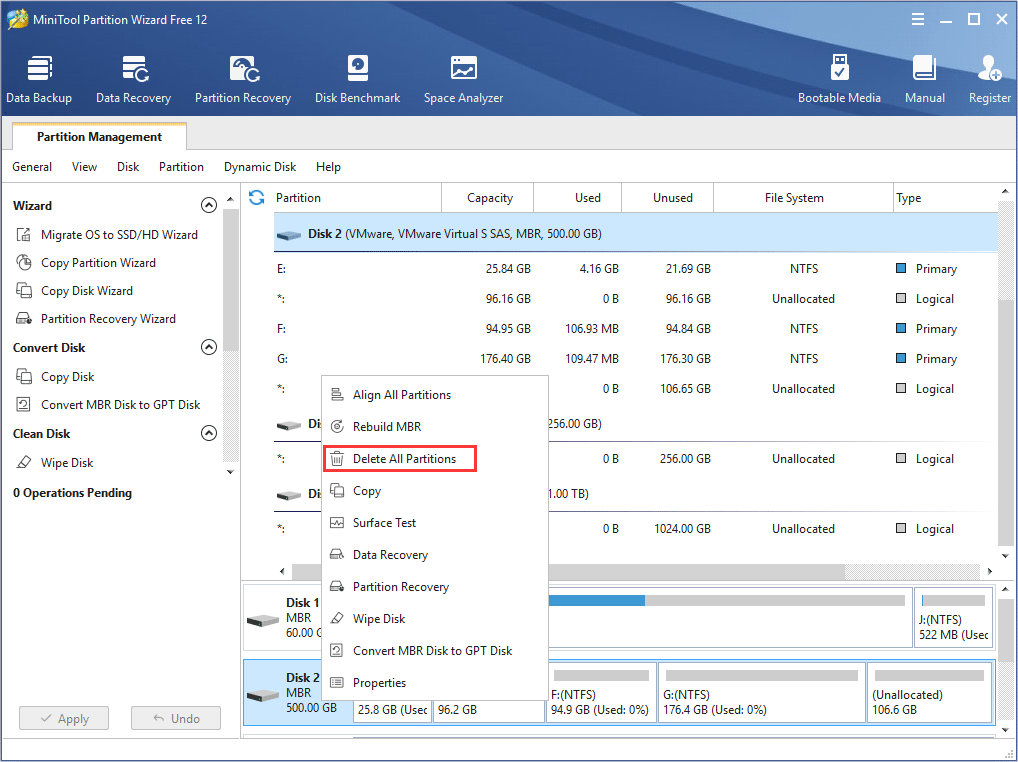Start Migrate OS to SSD/HD Wizard
The height and width of the screenshot is (762, 1018).
point(119,235)
